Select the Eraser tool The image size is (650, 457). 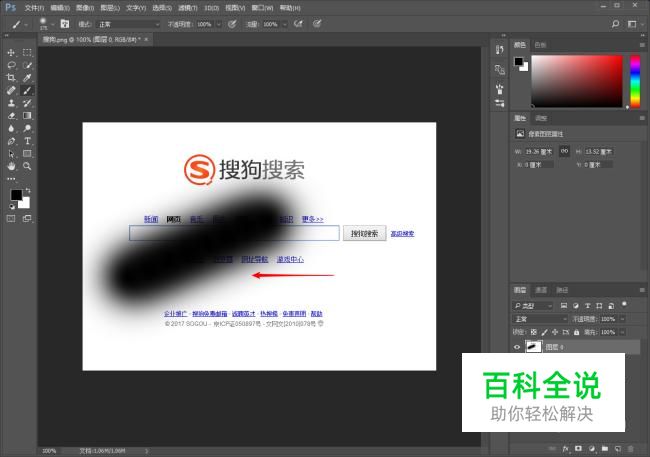pyautogui.click(x=11, y=116)
